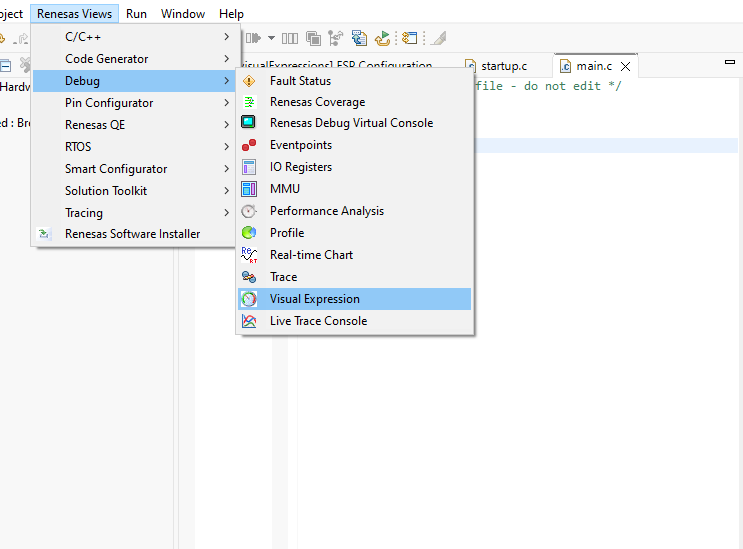Open the Run menu
Viewport: 743px width, 549px height.
[x=136, y=14]
